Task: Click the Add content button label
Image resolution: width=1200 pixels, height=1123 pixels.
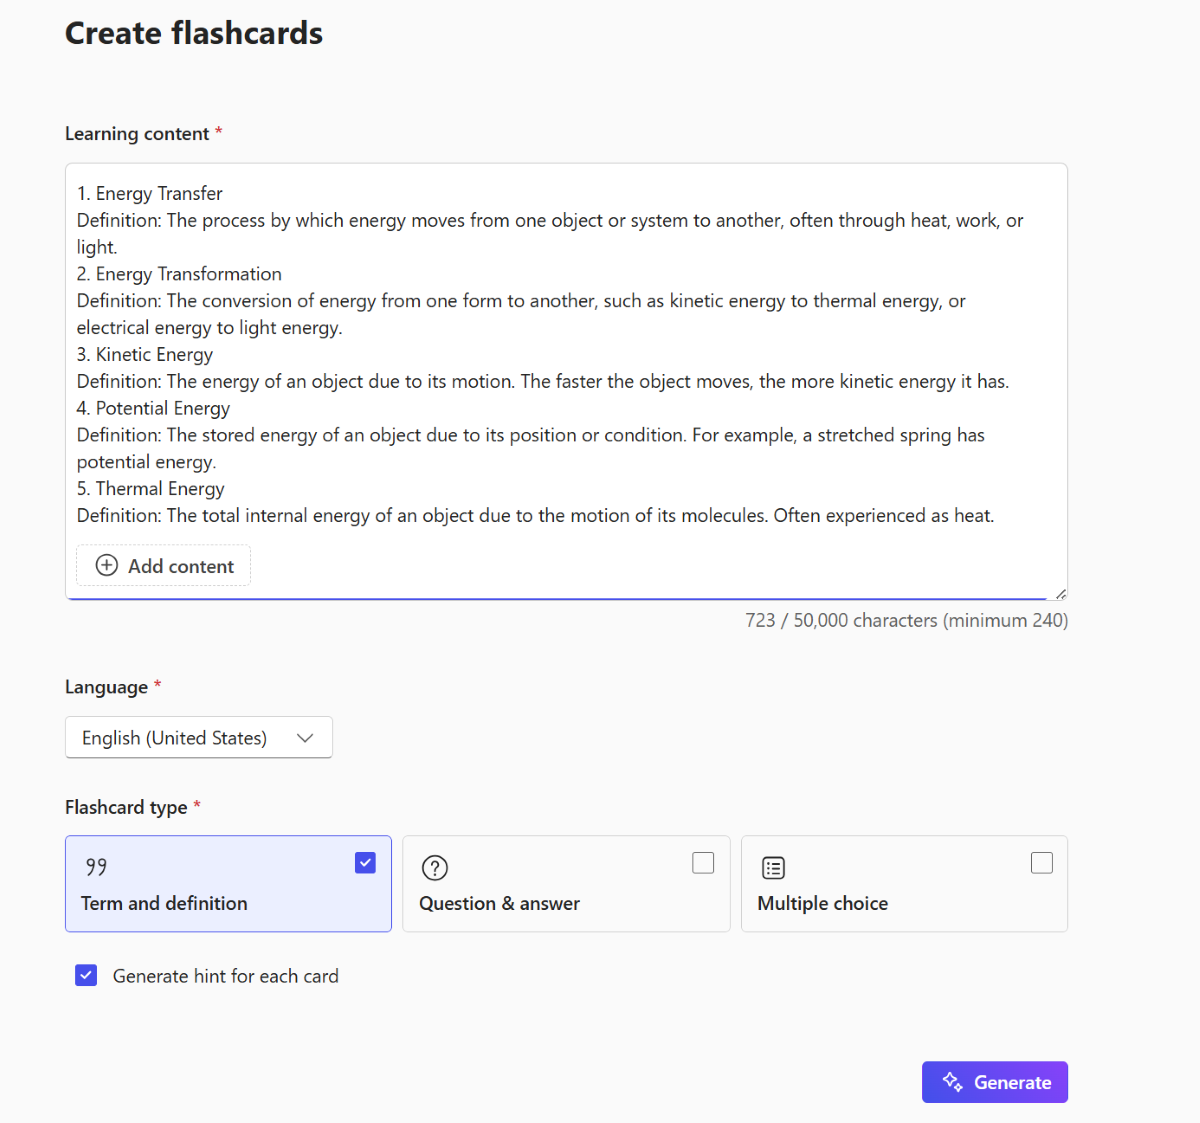Action: (x=181, y=566)
